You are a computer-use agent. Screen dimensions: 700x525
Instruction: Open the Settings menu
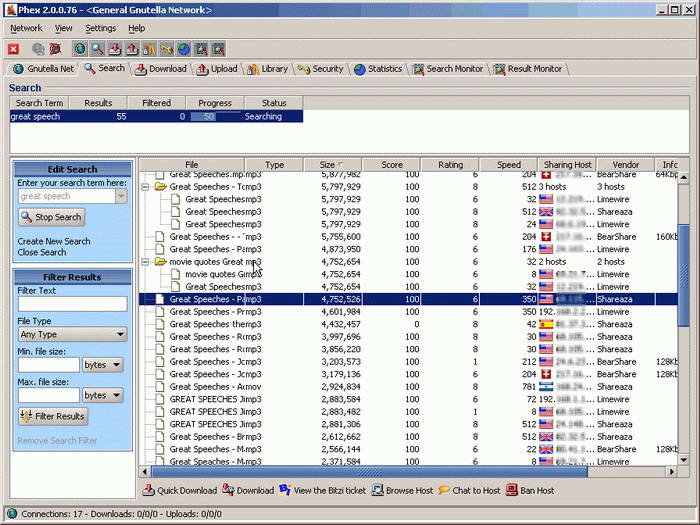(100, 28)
